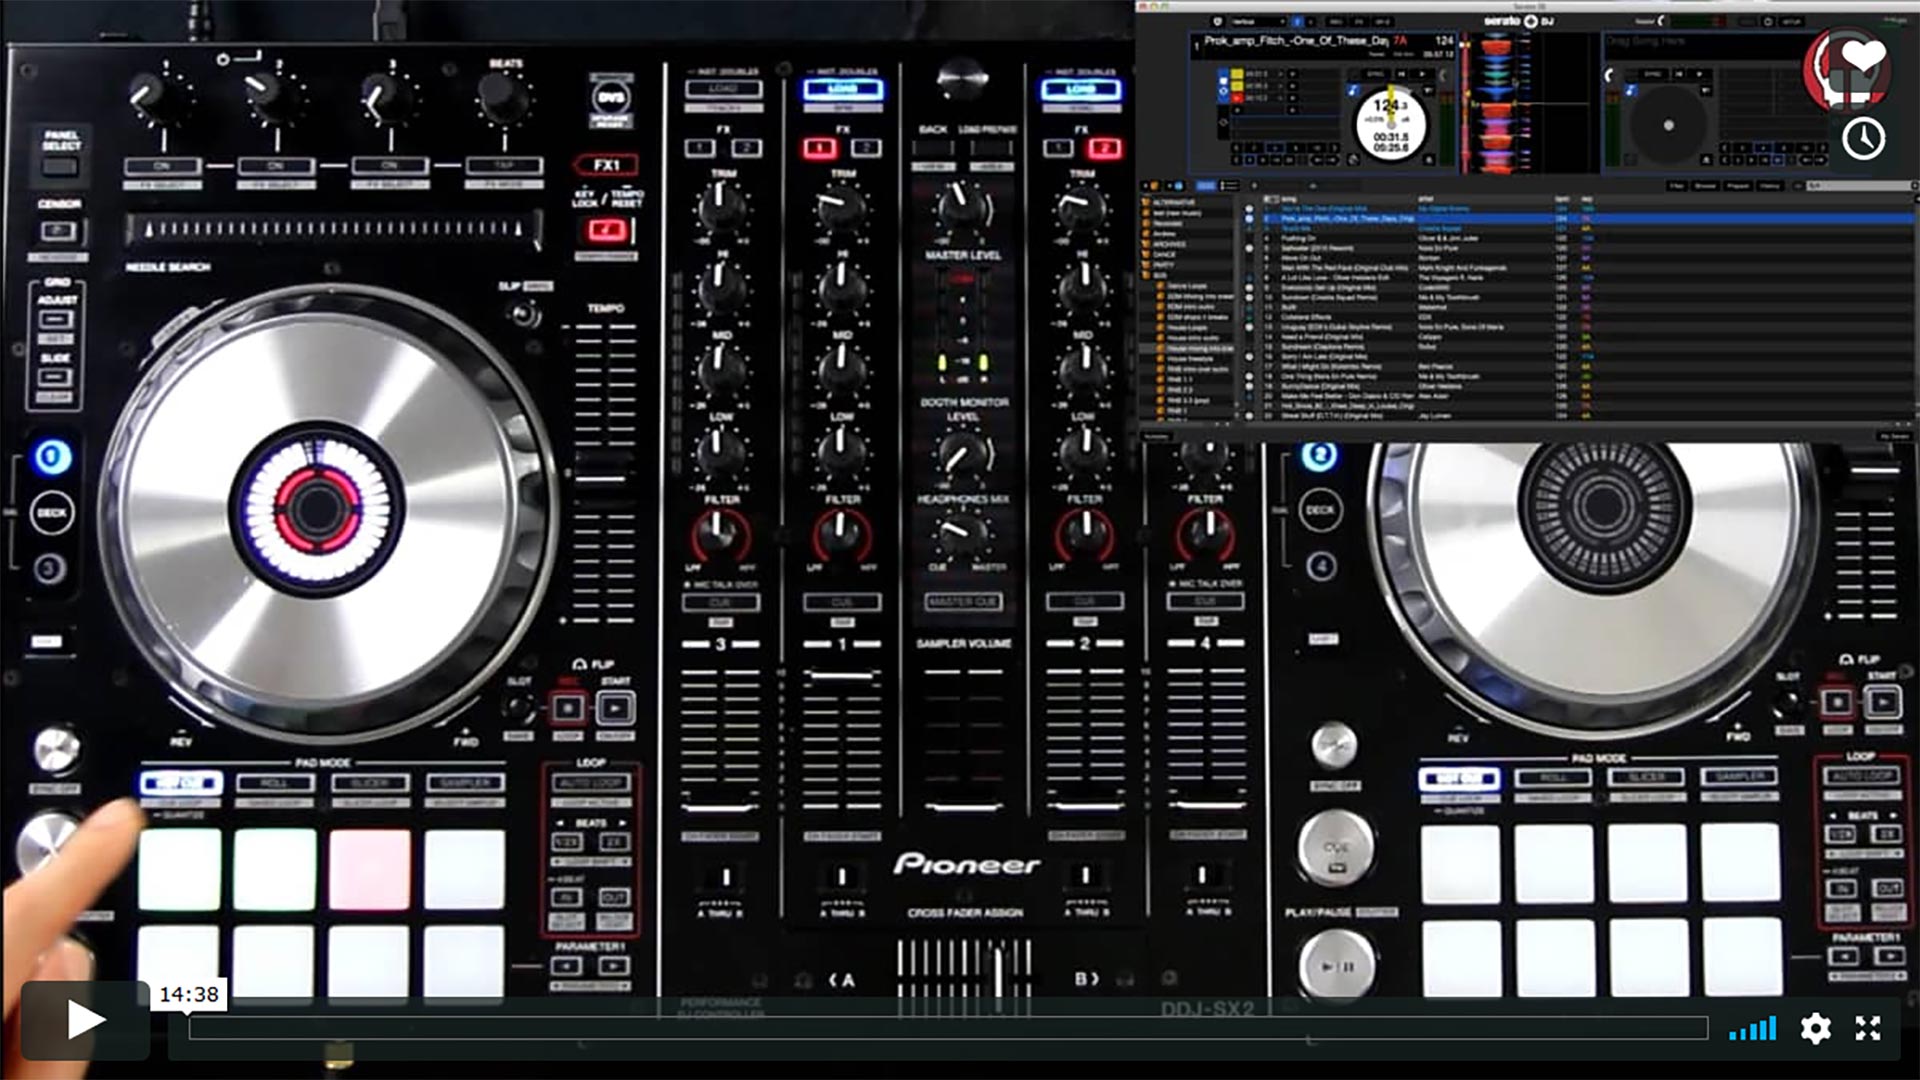Viewport: 1920px width, 1080px height.
Task: Click Flip Start button on left deck
Action: [x=615, y=708]
